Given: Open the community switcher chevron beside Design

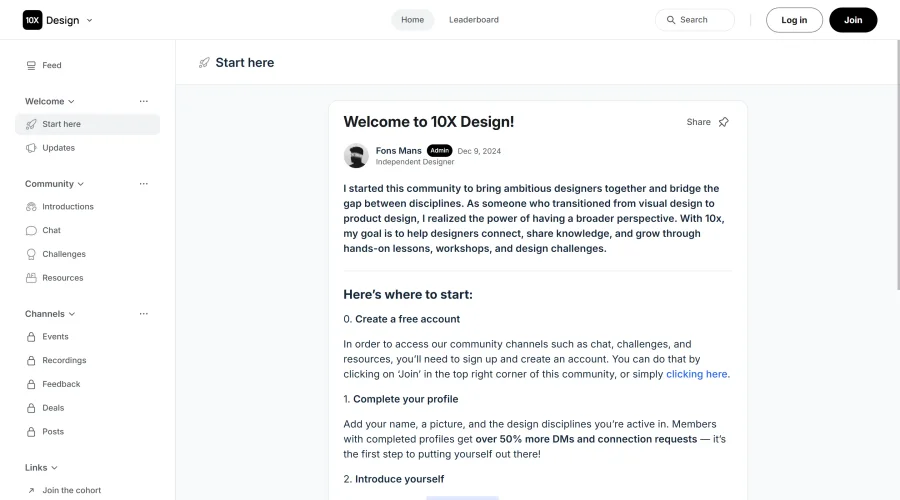Looking at the screenshot, I should coord(90,20).
